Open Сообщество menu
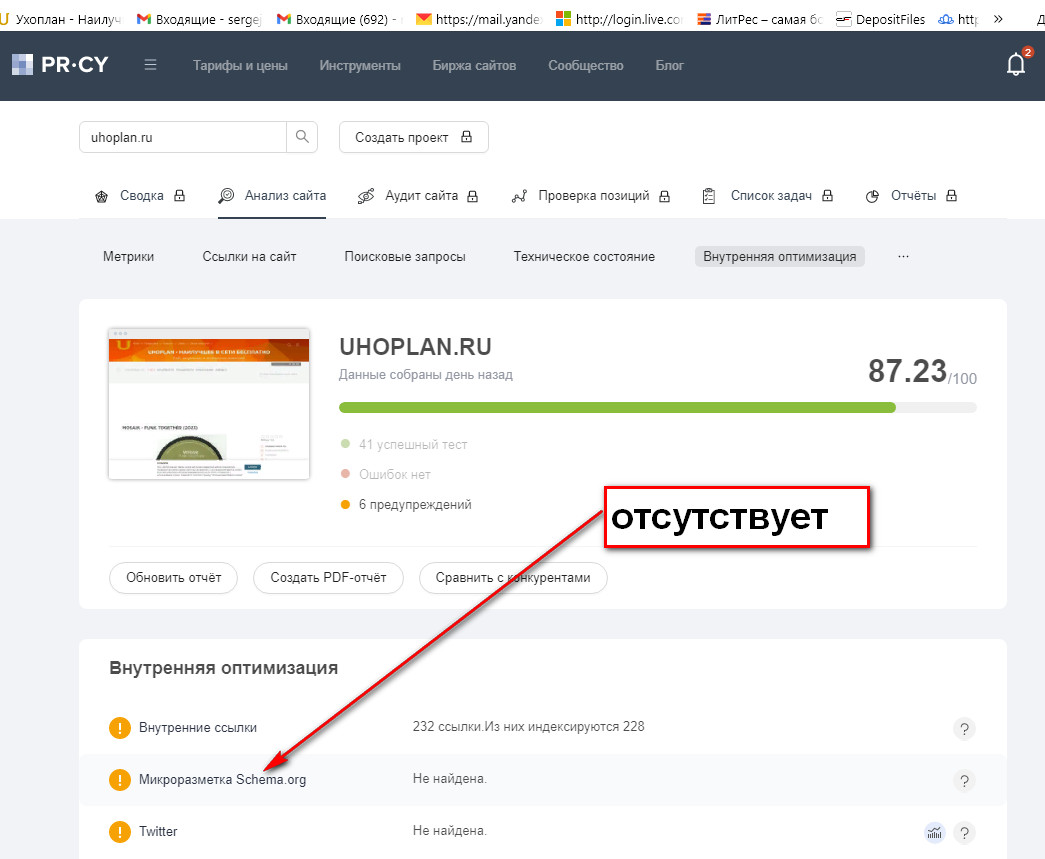The width and height of the screenshot is (1045, 859). [x=586, y=65]
